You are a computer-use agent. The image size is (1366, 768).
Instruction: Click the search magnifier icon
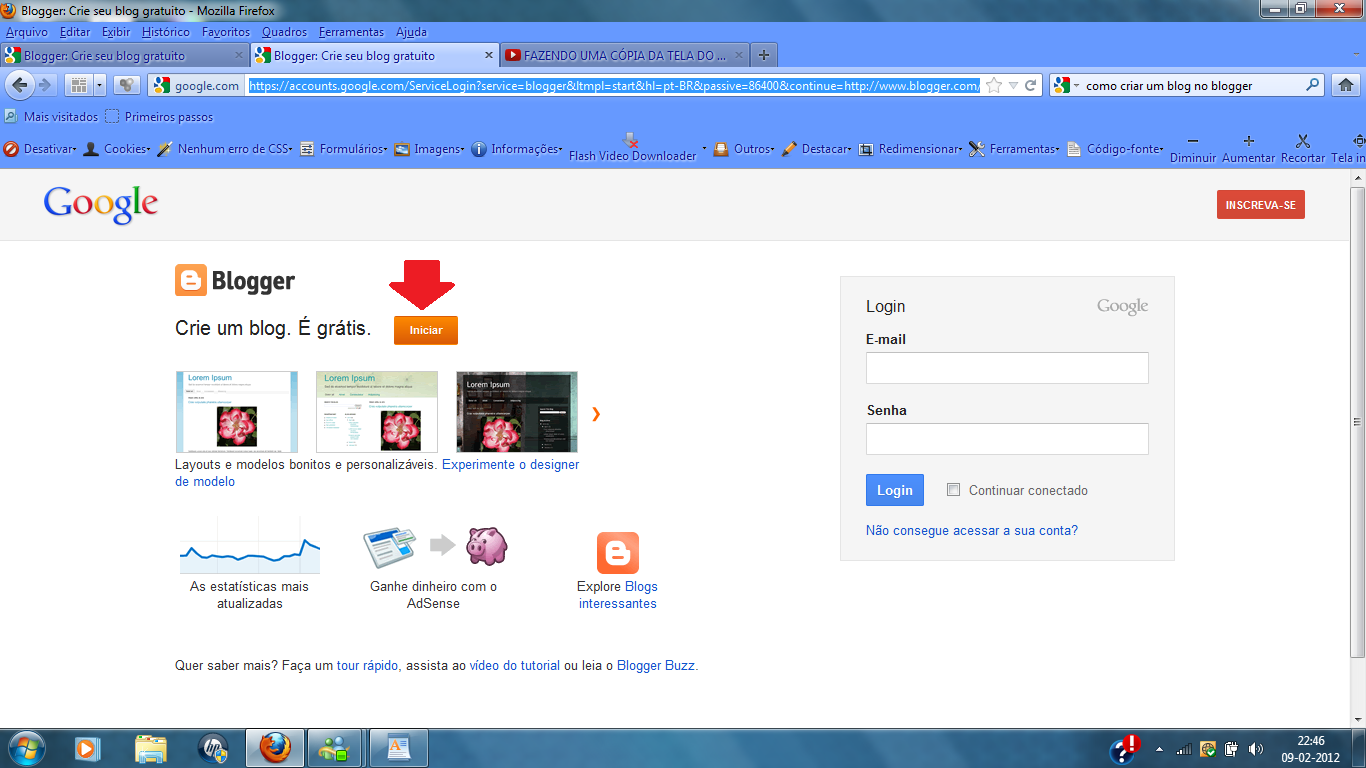[x=1313, y=86]
